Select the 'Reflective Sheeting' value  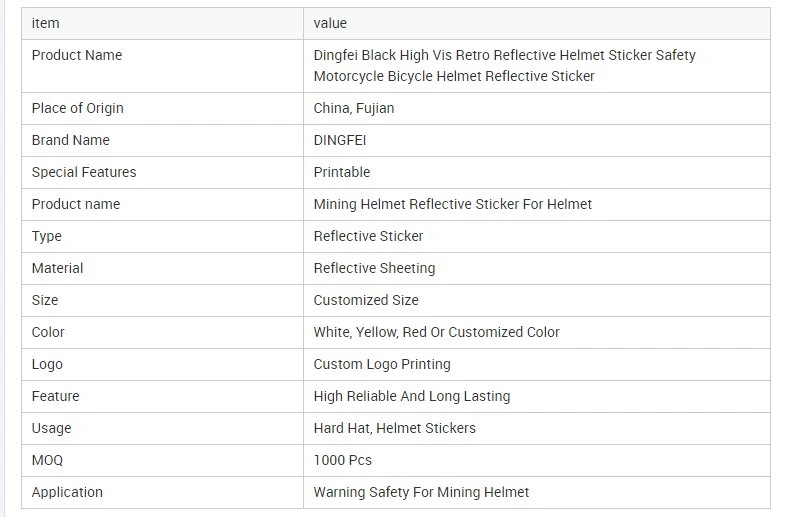[x=374, y=268]
